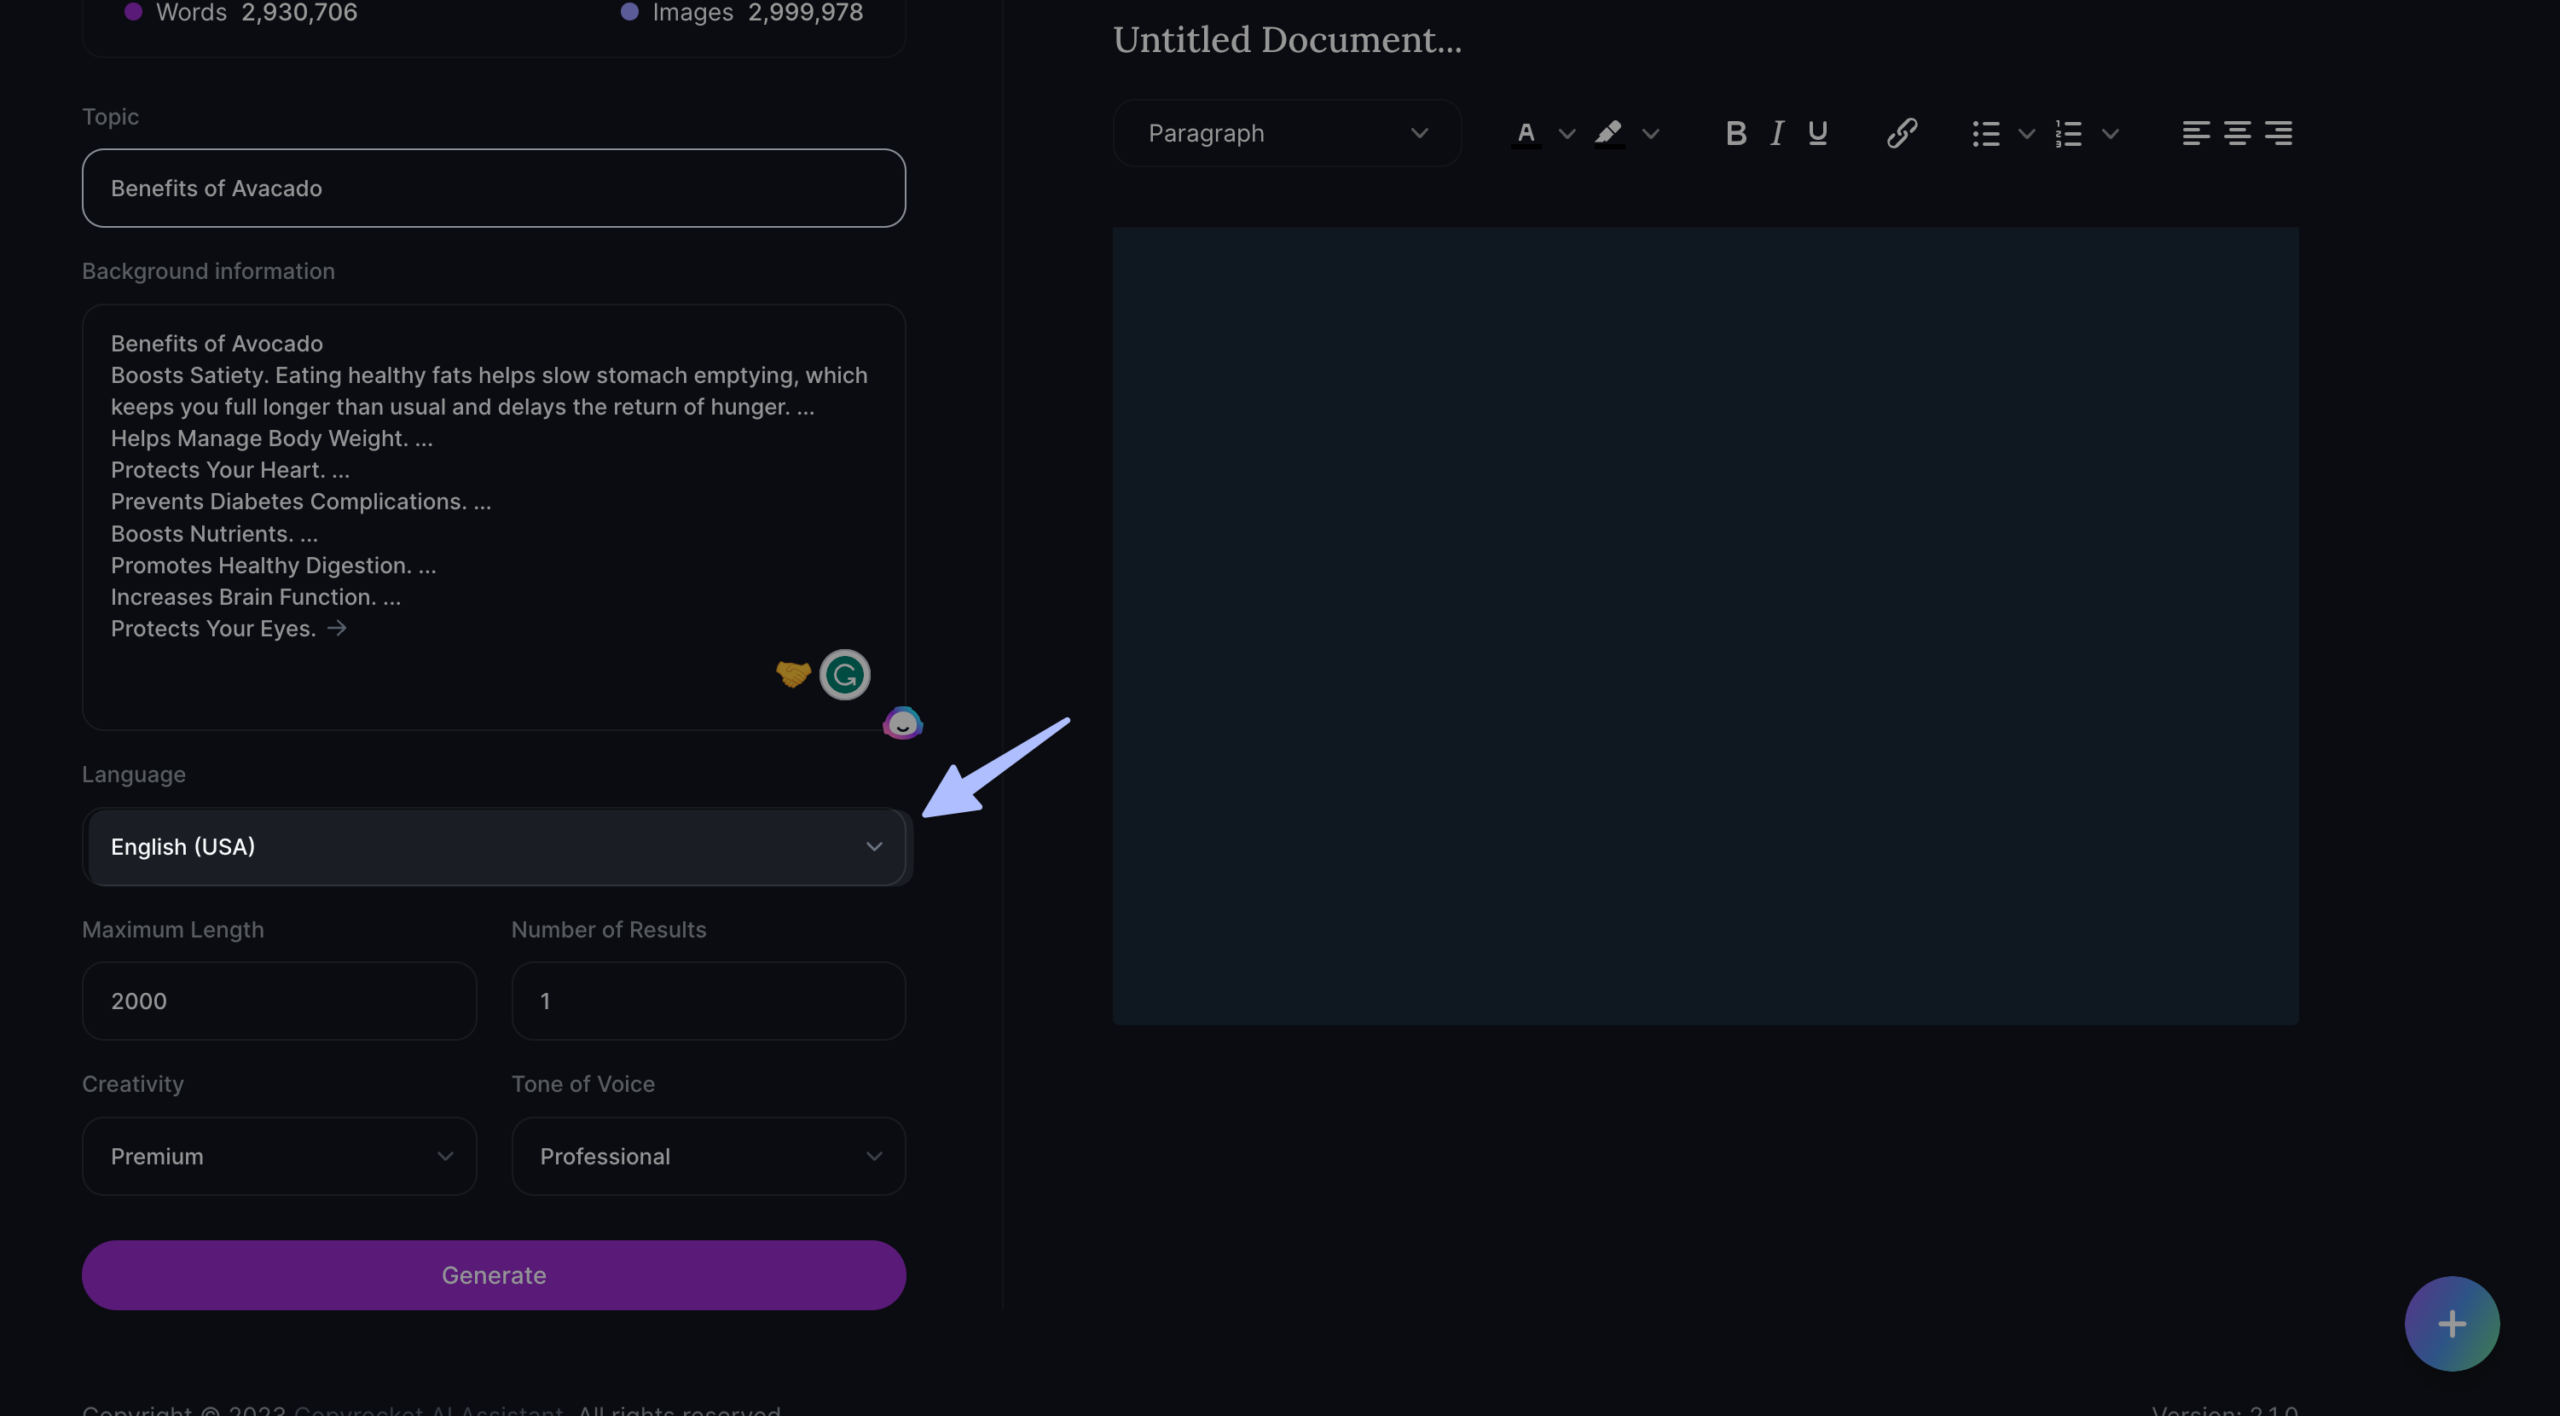Expand the highlight color options arrow
The image size is (2560, 1416).
1651,134
